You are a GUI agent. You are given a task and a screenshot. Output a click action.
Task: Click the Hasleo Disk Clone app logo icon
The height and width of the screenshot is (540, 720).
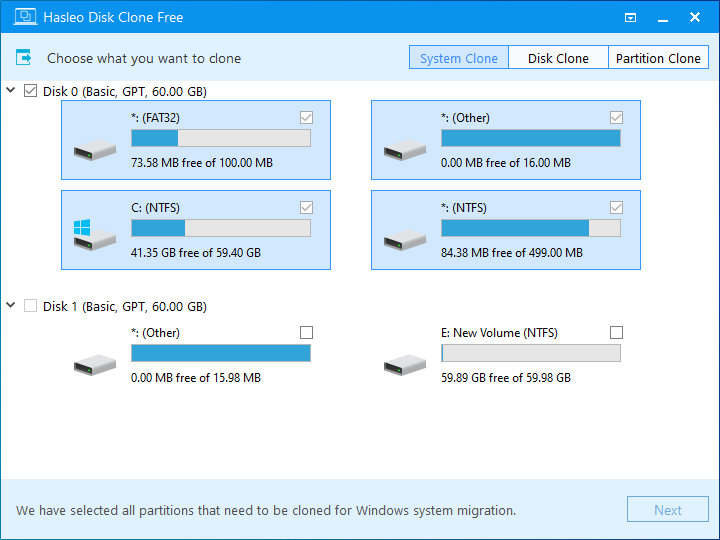[x=25, y=17]
